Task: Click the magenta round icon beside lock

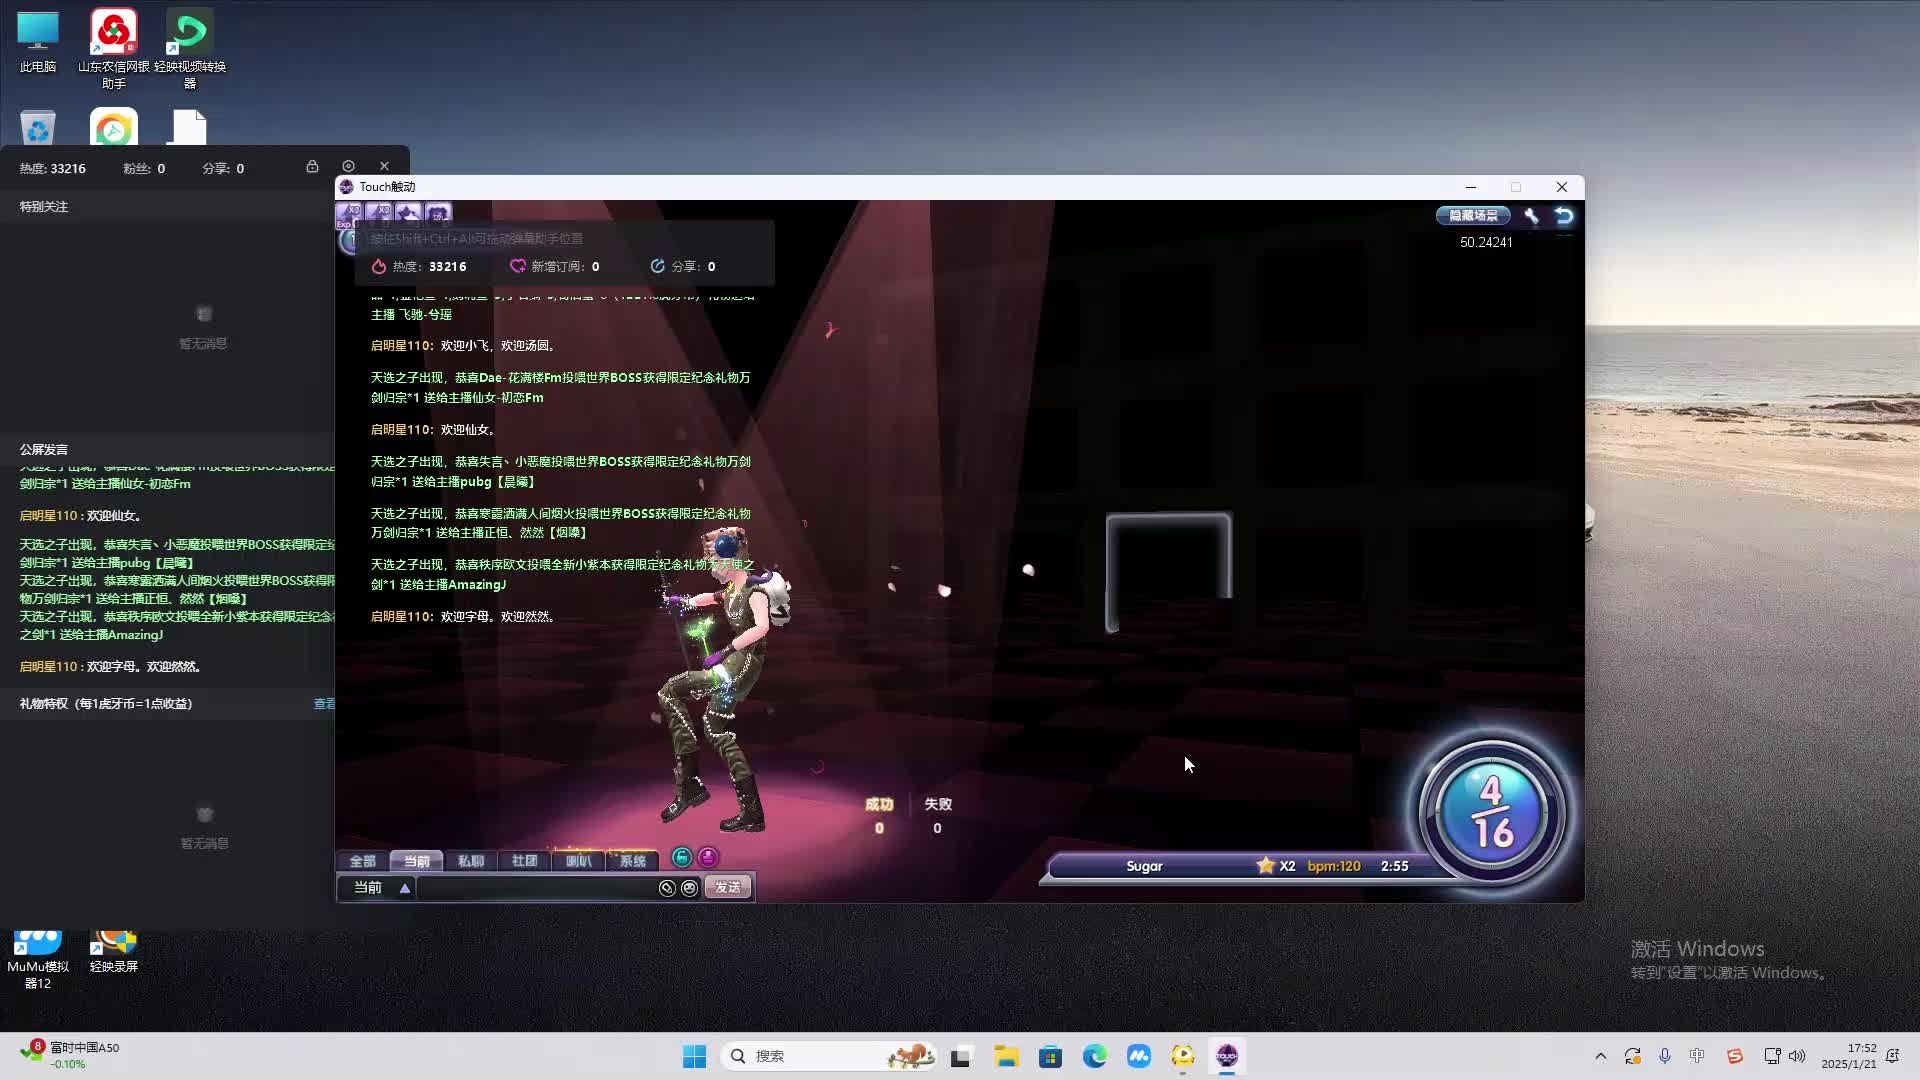Action: [708, 857]
